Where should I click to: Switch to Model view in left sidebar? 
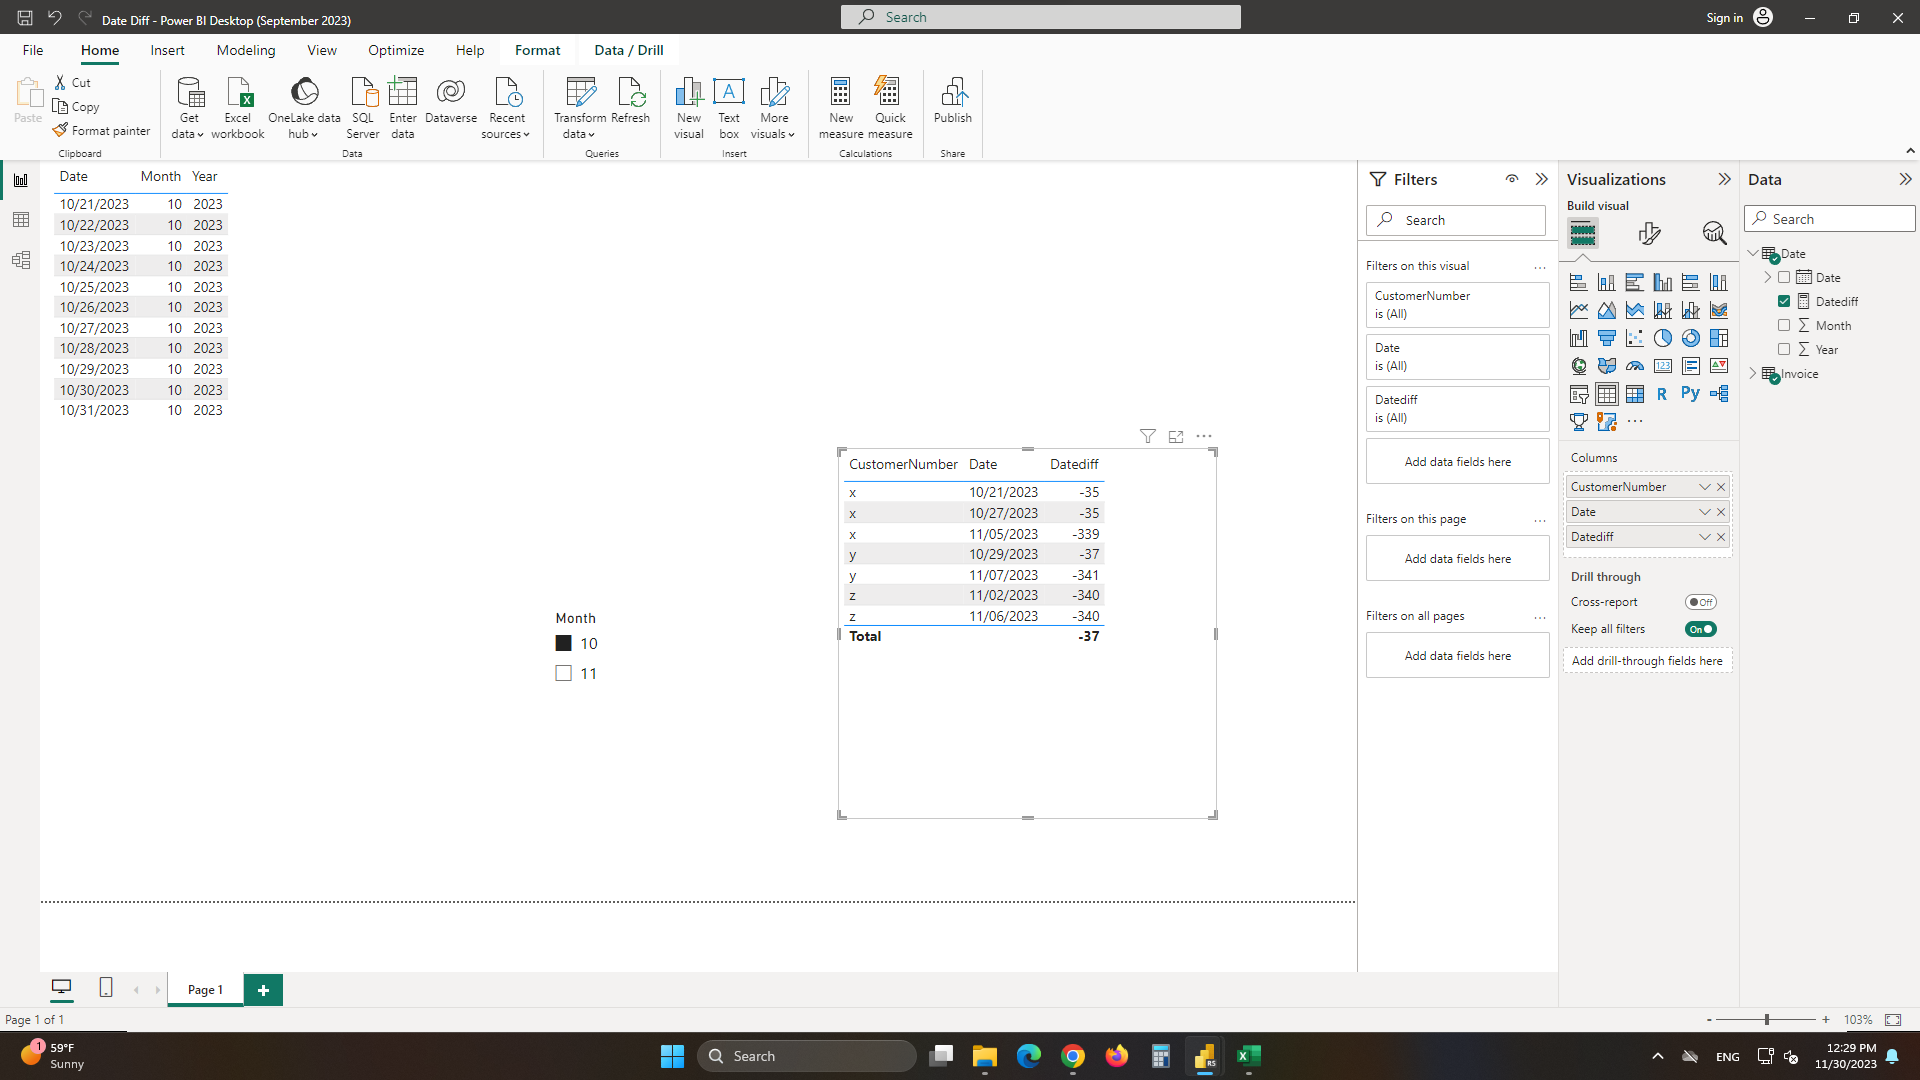coord(21,260)
